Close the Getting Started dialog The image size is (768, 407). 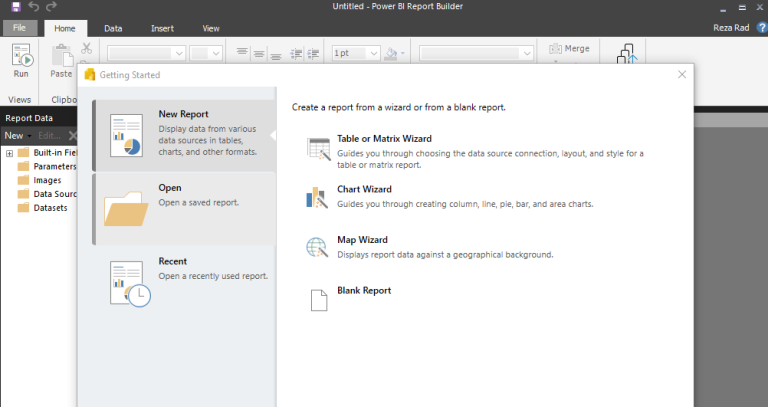coord(682,74)
